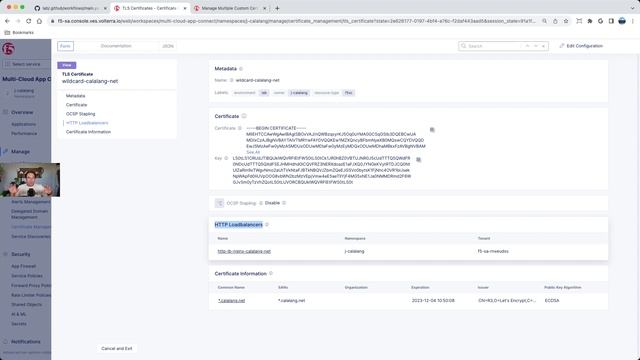Expand full certificate with See All
This screenshot has height=360, width=640.
click(x=253, y=152)
